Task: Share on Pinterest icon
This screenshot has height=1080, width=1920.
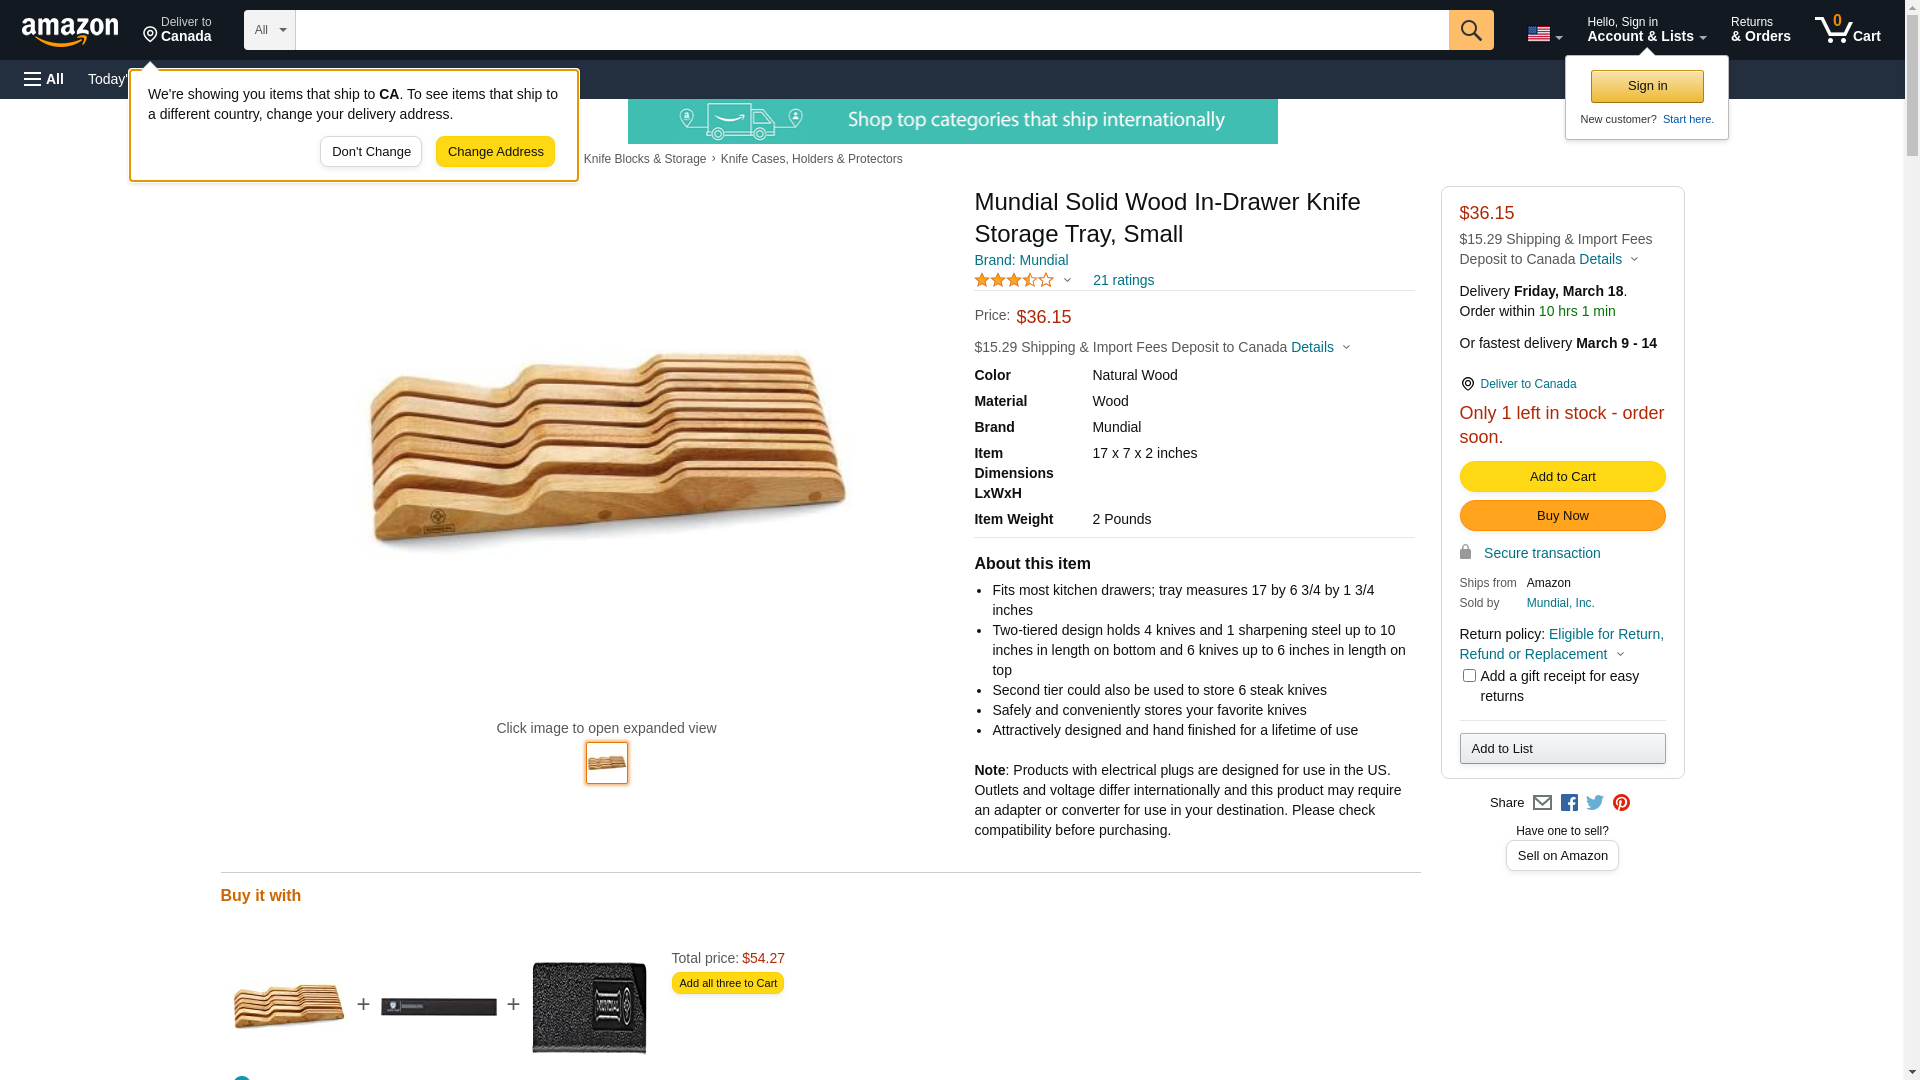Action: [1621, 803]
